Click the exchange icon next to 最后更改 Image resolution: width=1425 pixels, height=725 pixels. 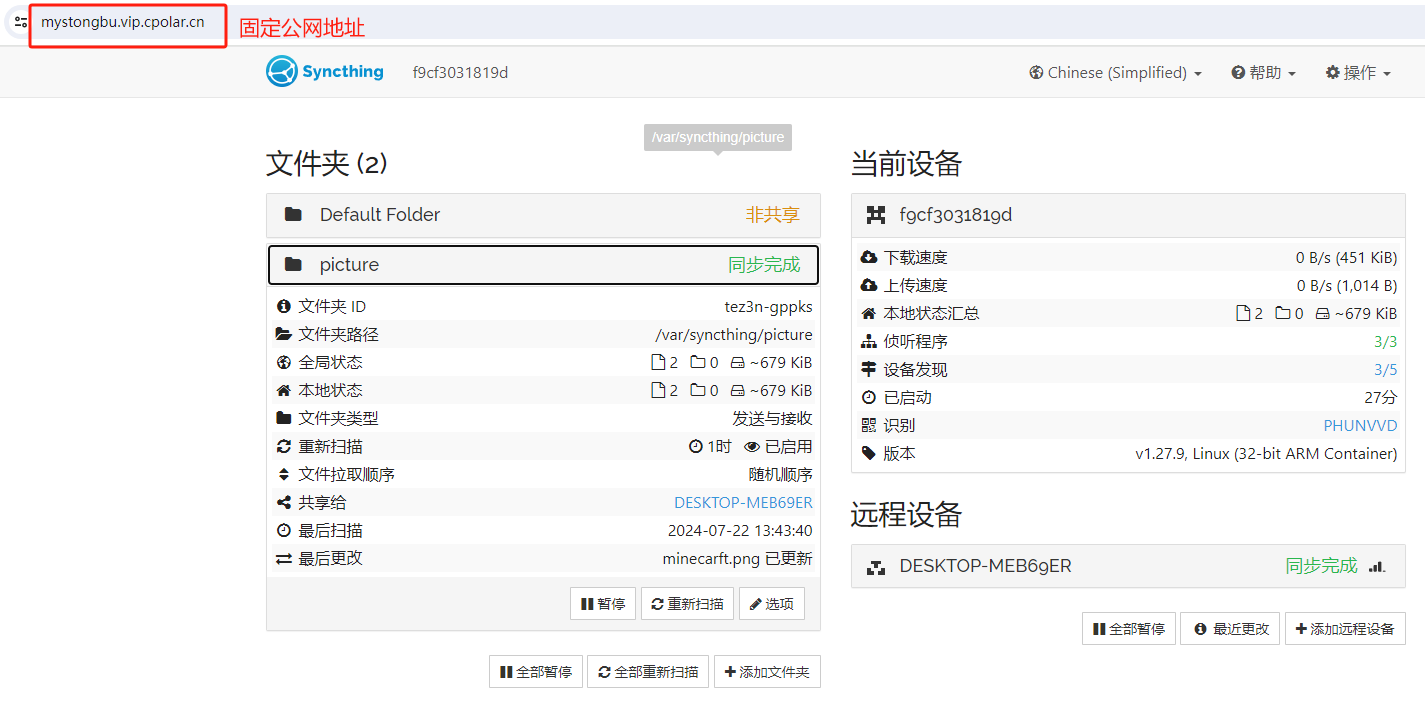coord(284,558)
